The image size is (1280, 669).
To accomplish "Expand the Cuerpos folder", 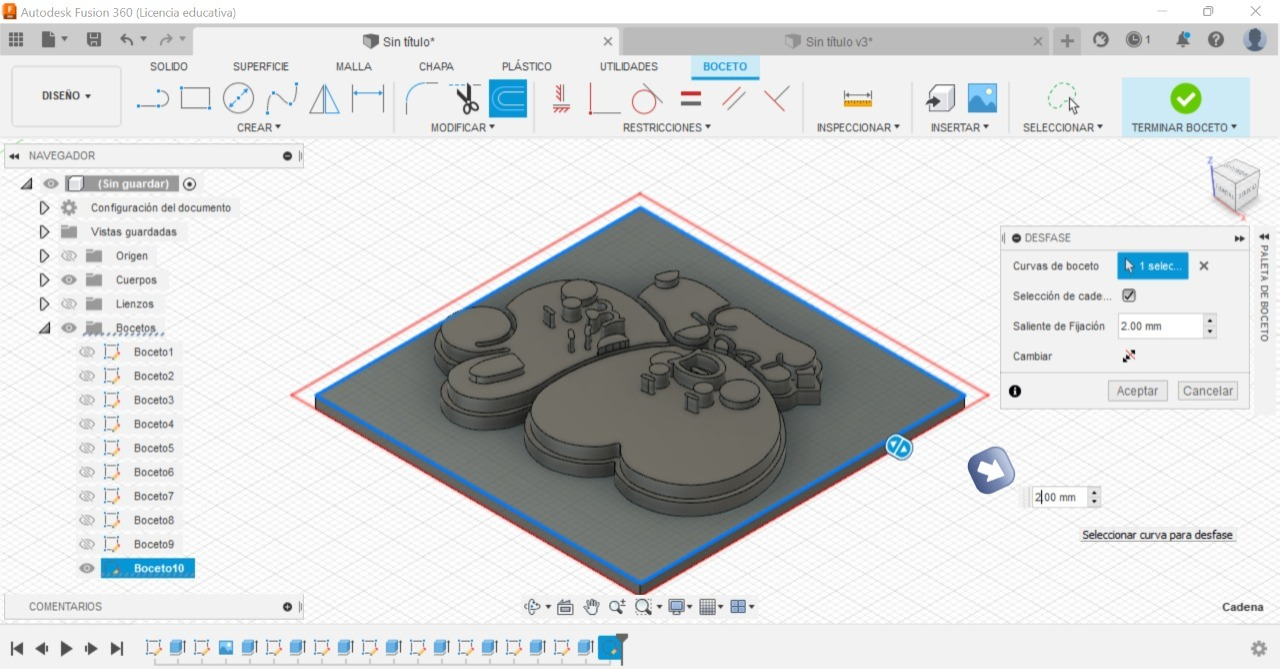I will point(44,280).
